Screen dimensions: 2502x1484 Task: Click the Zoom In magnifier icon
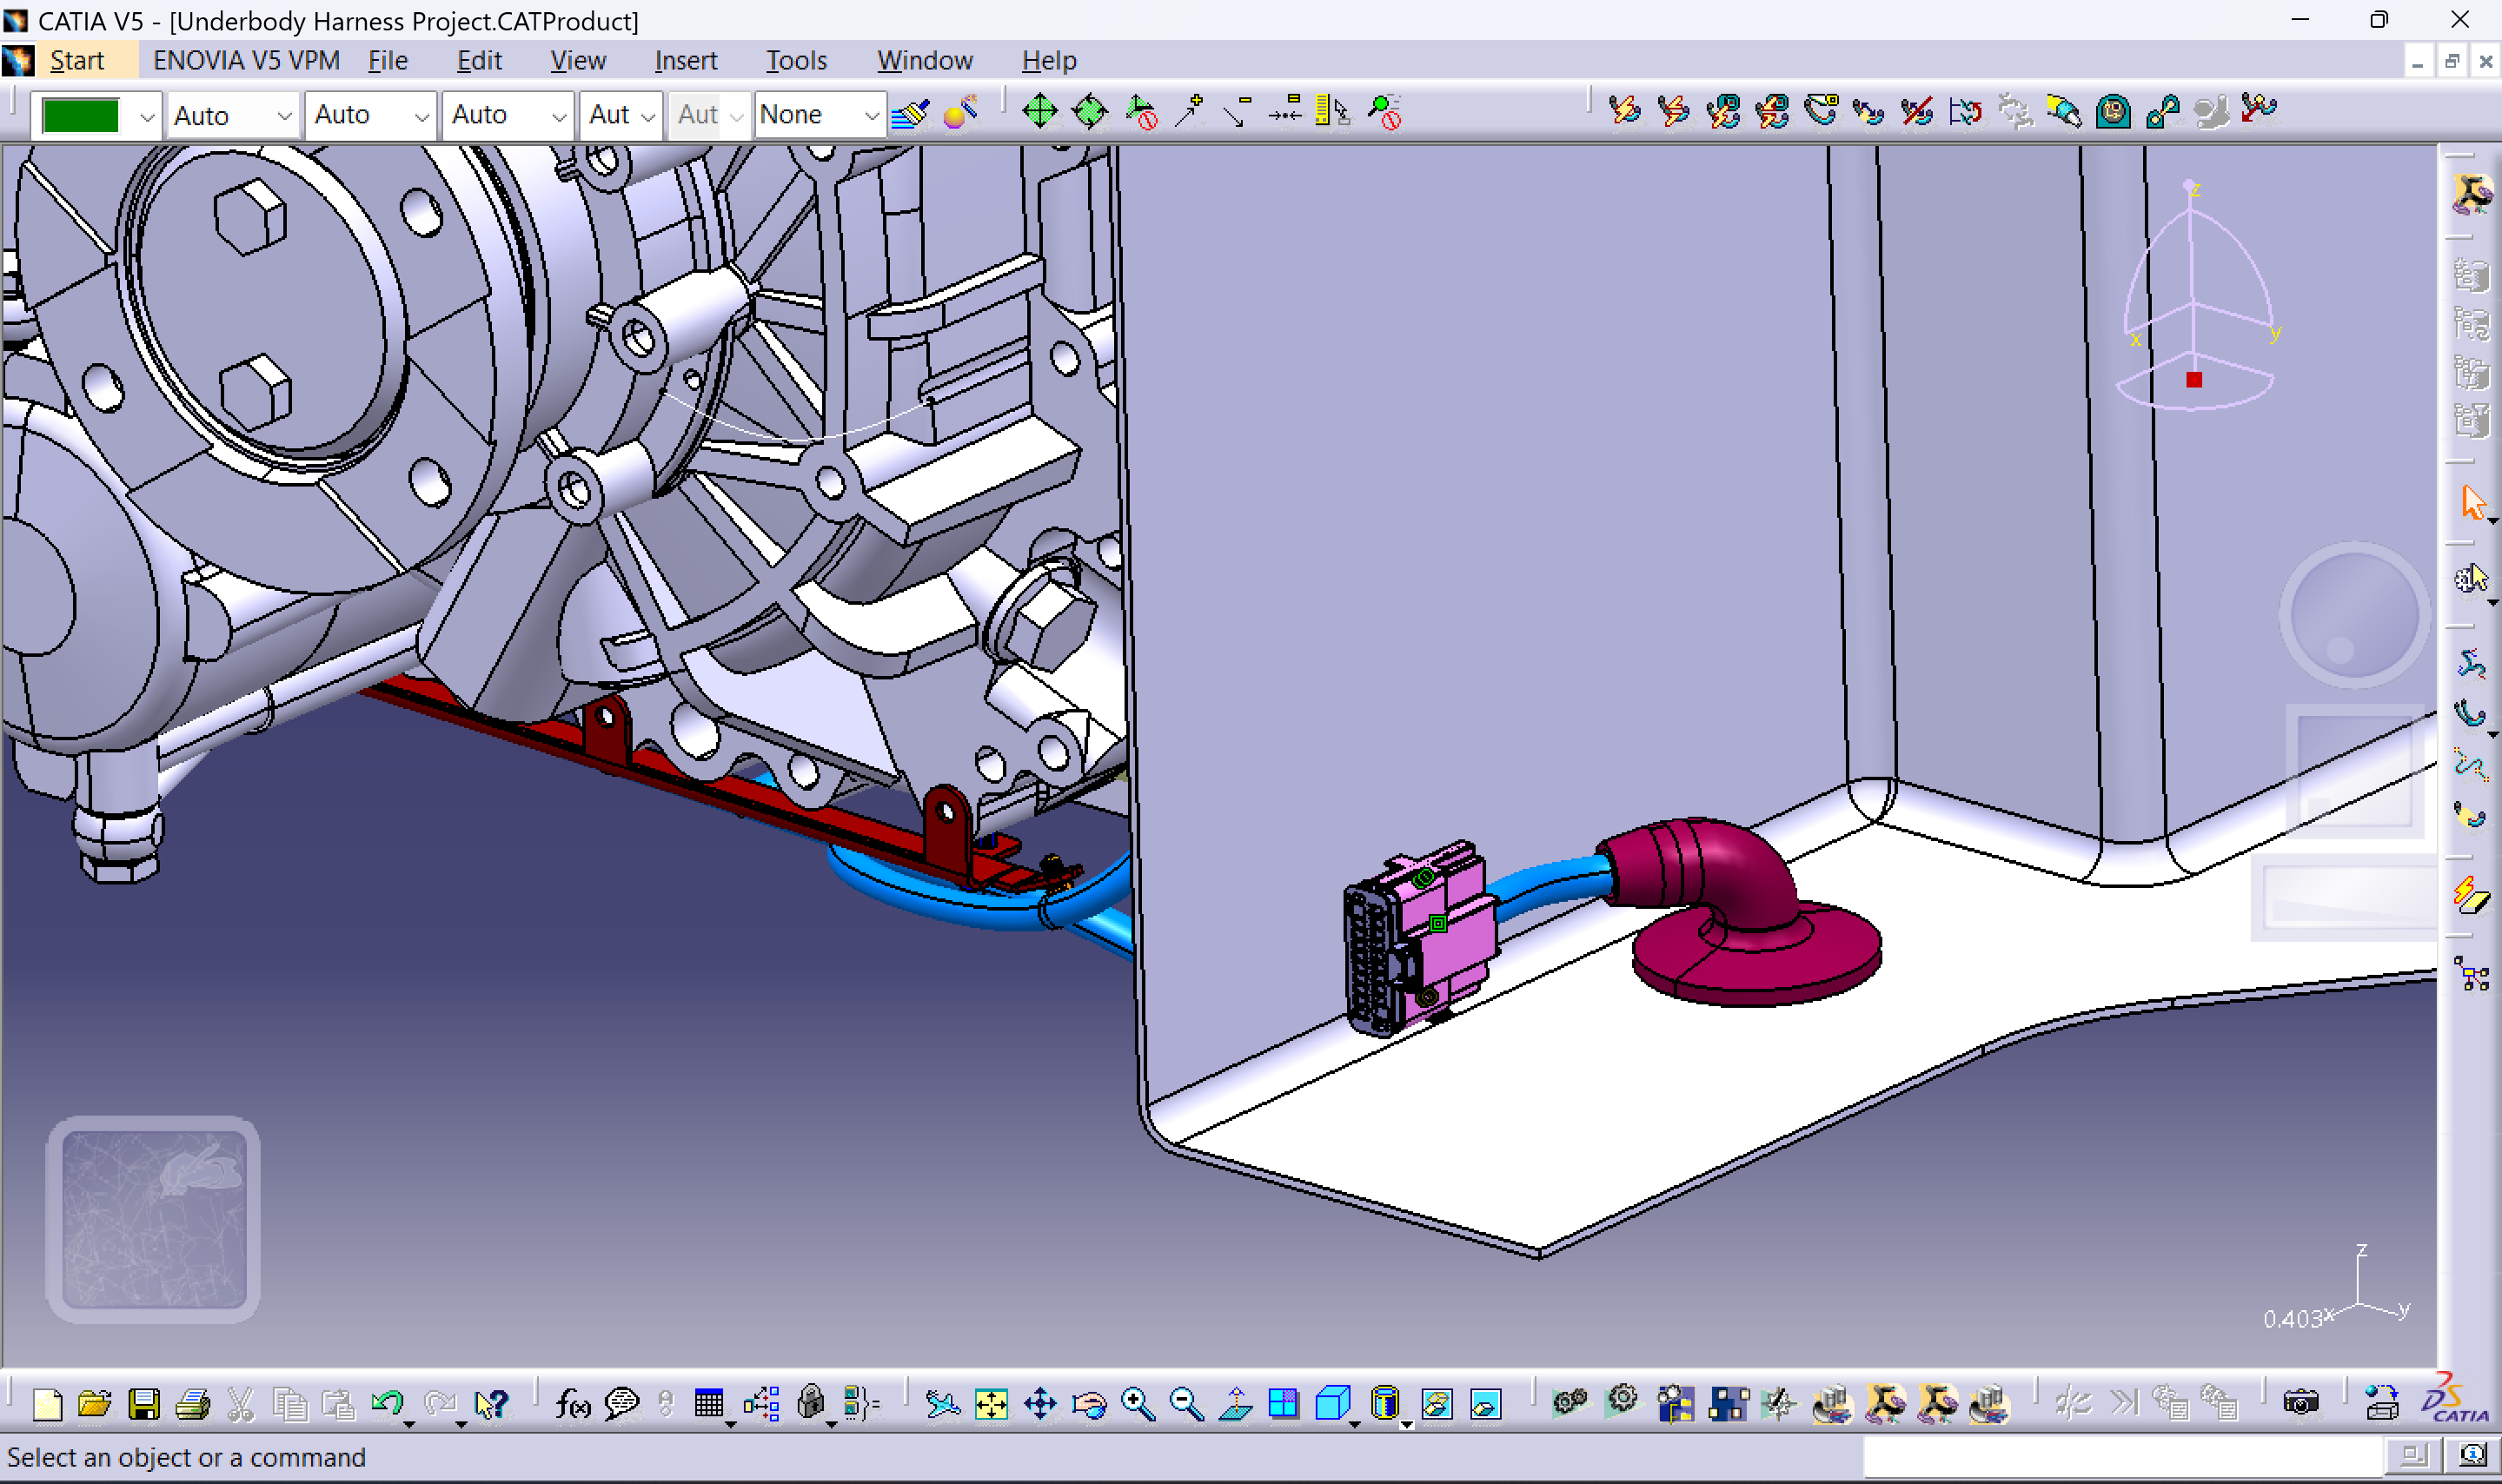(1137, 1404)
